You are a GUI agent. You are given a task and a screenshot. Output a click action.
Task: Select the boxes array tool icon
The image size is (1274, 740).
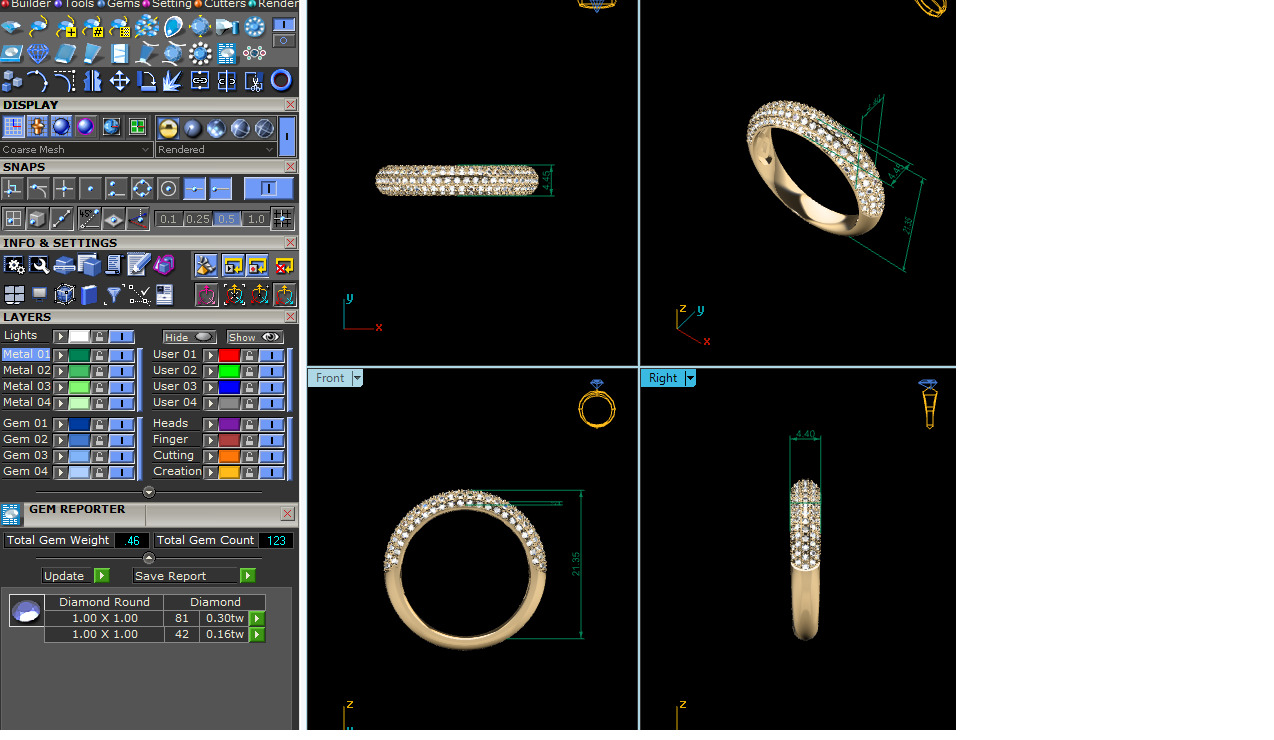tap(11, 81)
